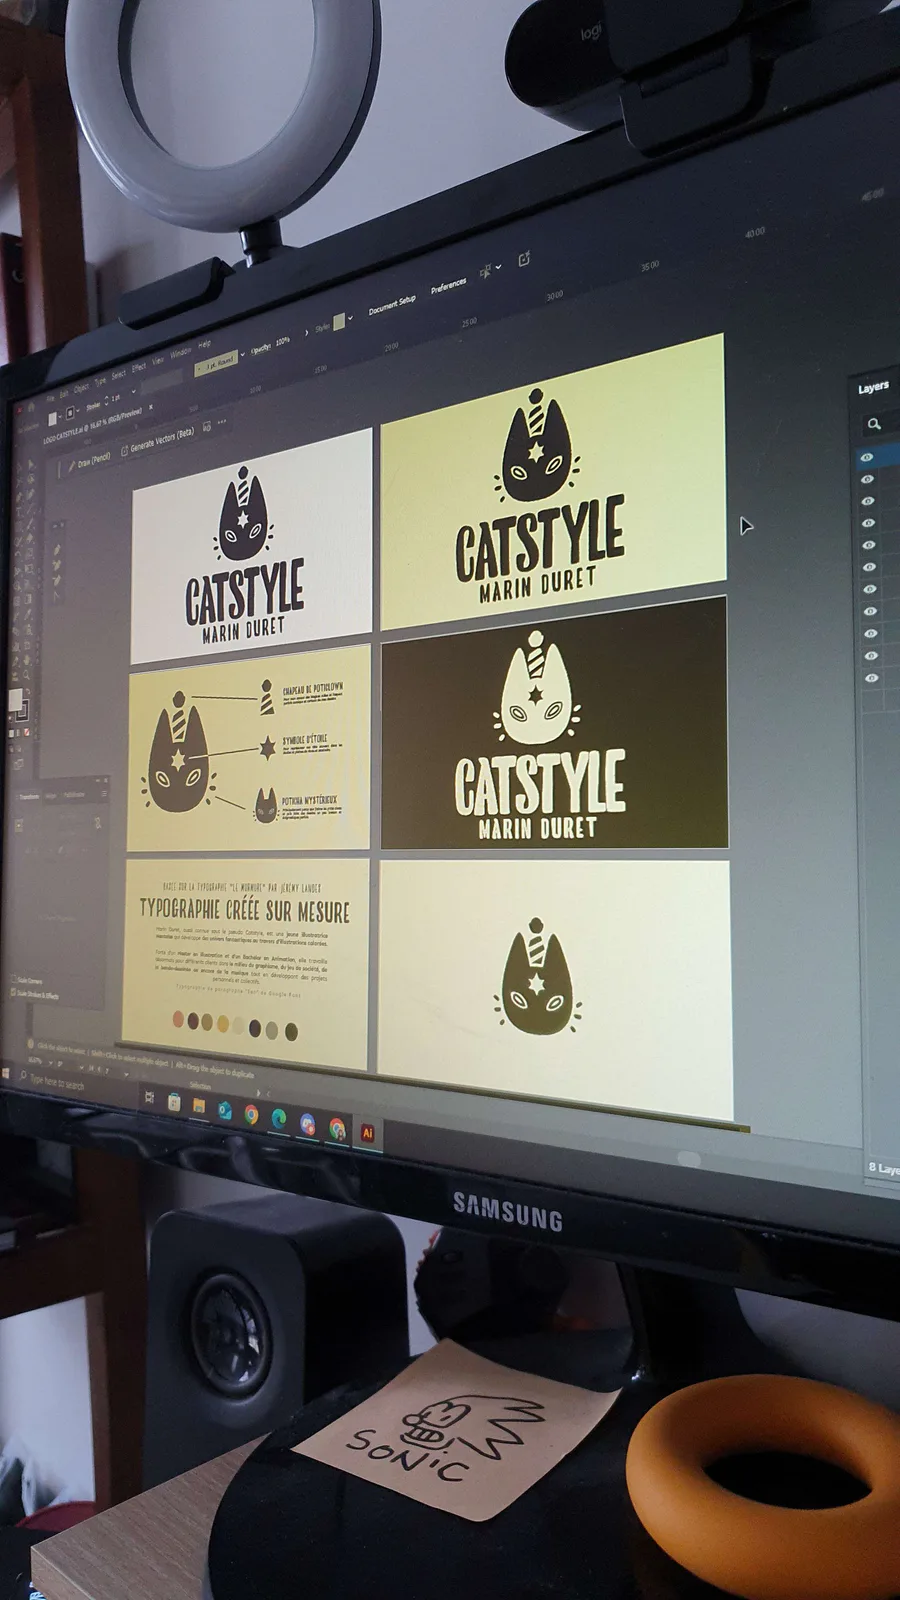
Task: Switch to the Transform panel tab
Action: 27,797
